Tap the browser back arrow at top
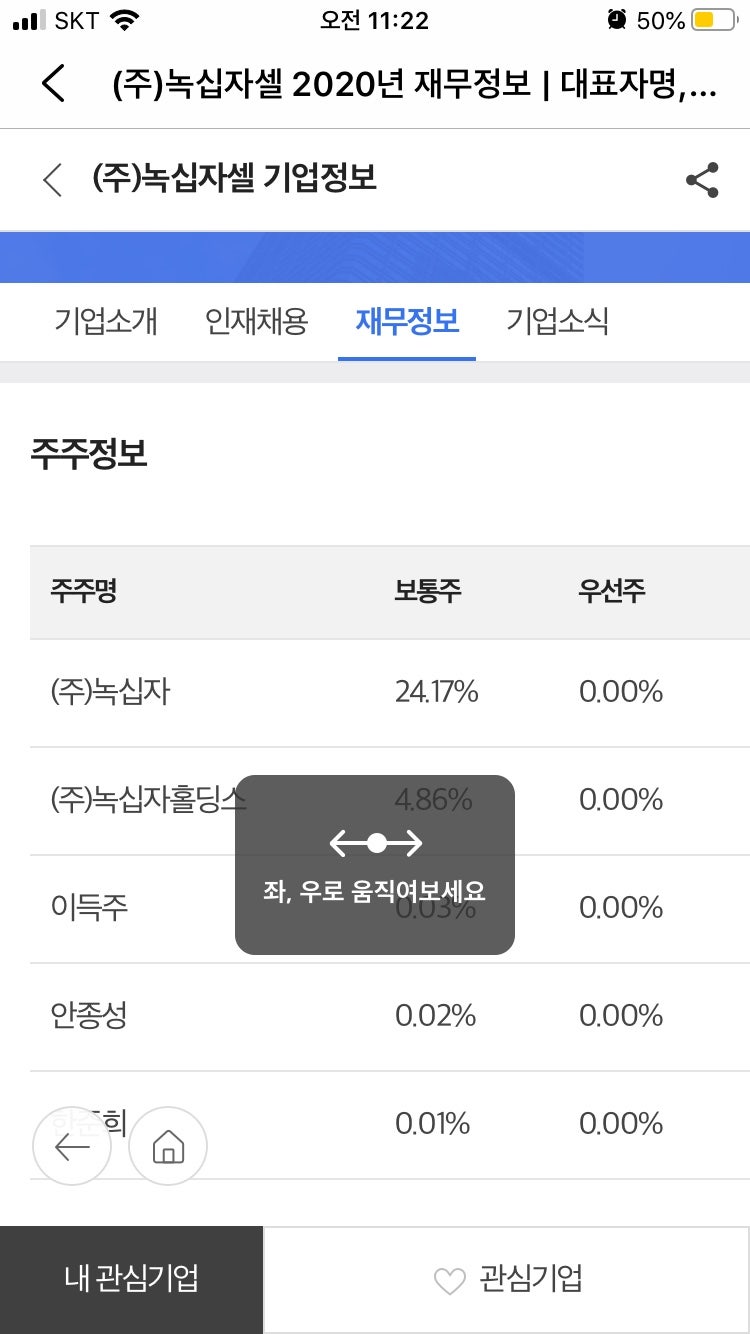This screenshot has height=1334, width=750. pos(54,83)
